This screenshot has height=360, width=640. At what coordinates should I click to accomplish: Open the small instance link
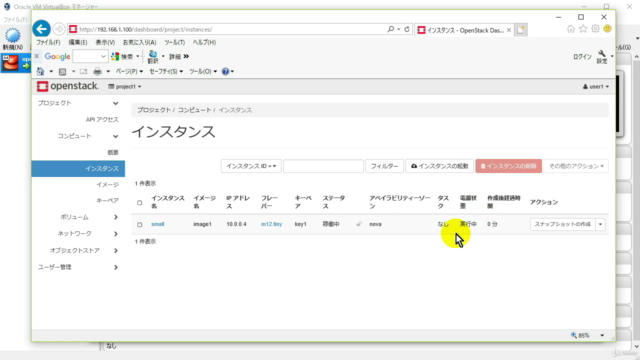pyautogui.click(x=158, y=224)
